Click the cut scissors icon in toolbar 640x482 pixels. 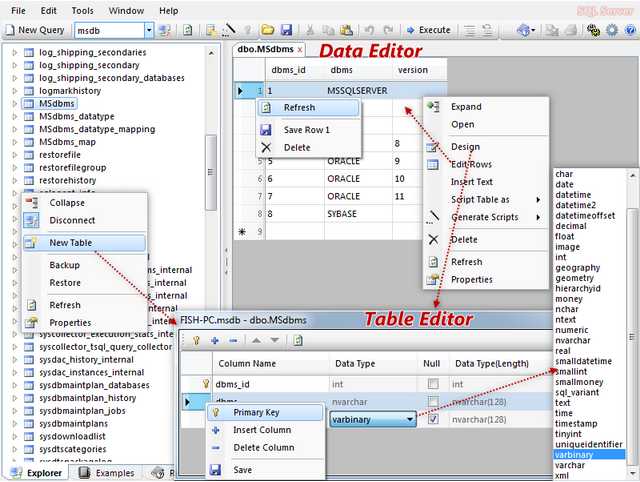coord(310,30)
